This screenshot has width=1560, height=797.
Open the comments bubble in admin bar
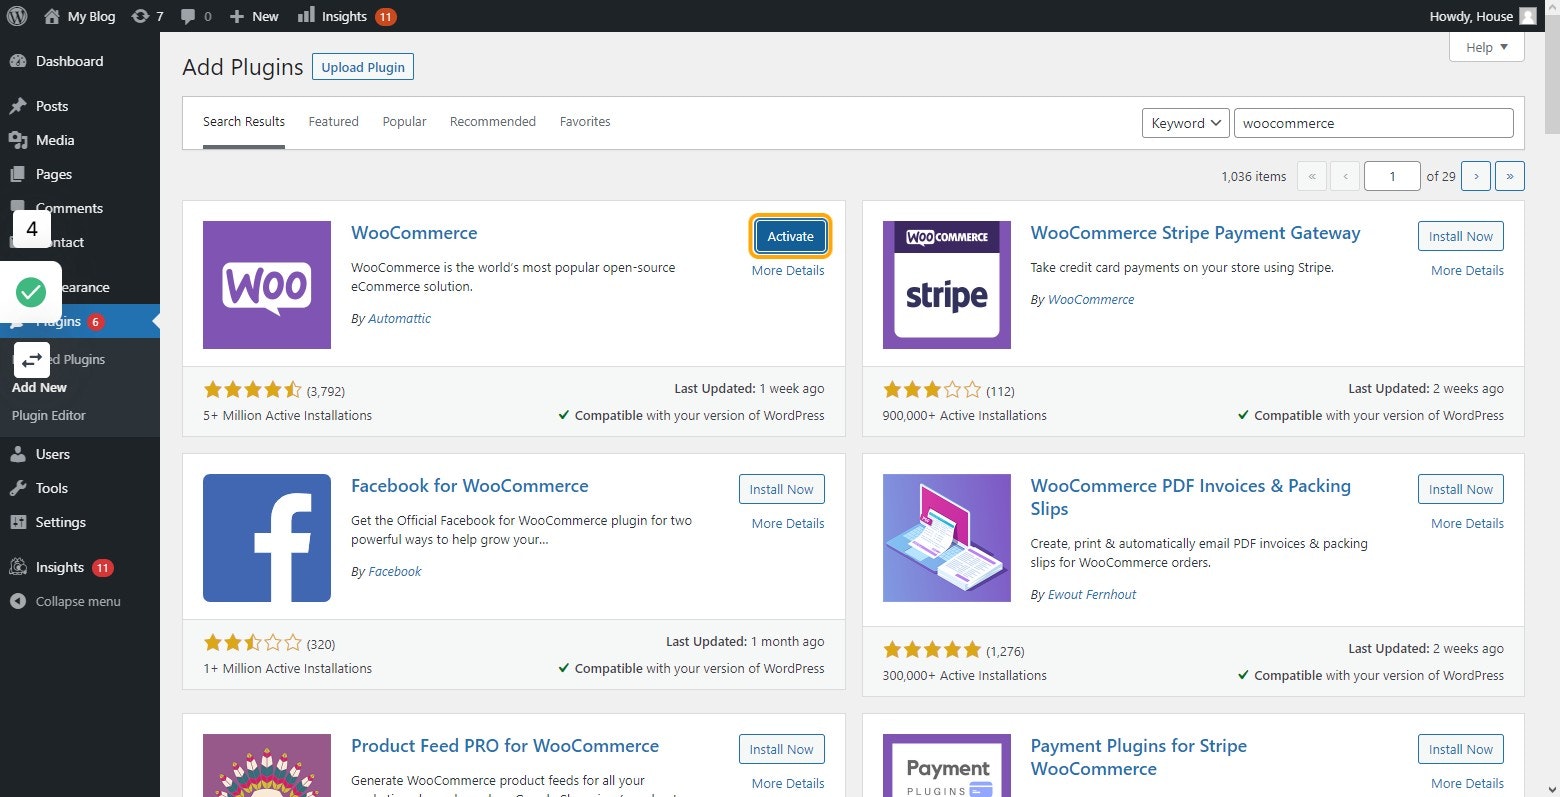(x=188, y=16)
